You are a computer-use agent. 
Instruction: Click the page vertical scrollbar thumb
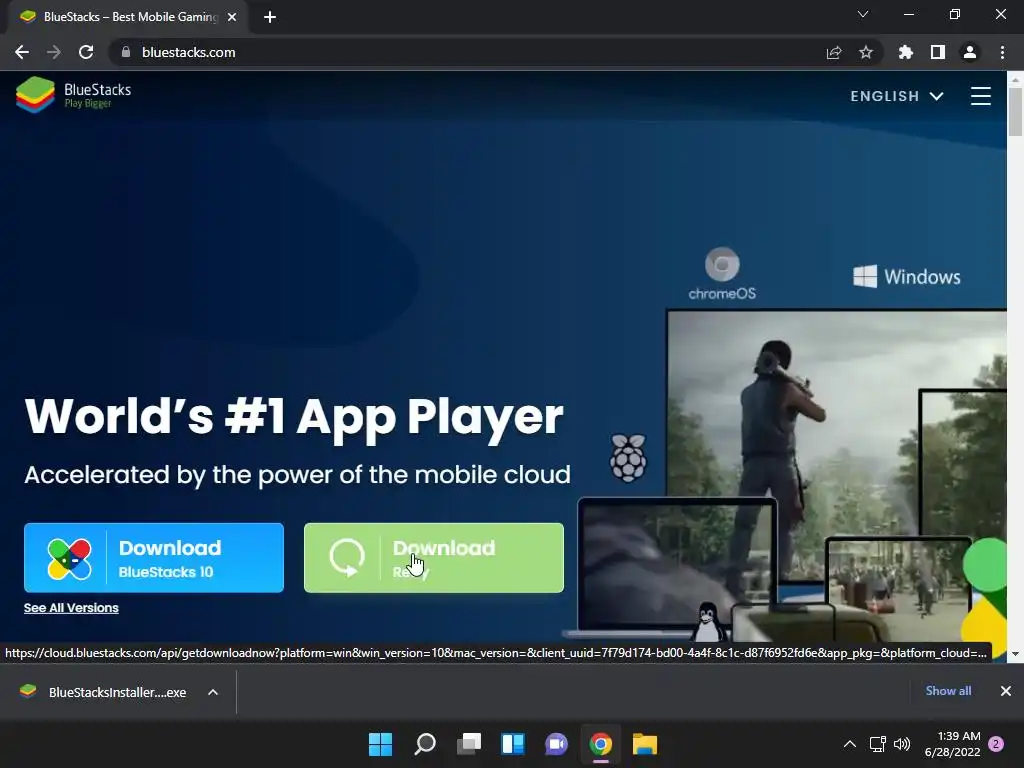[x=1015, y=111]
